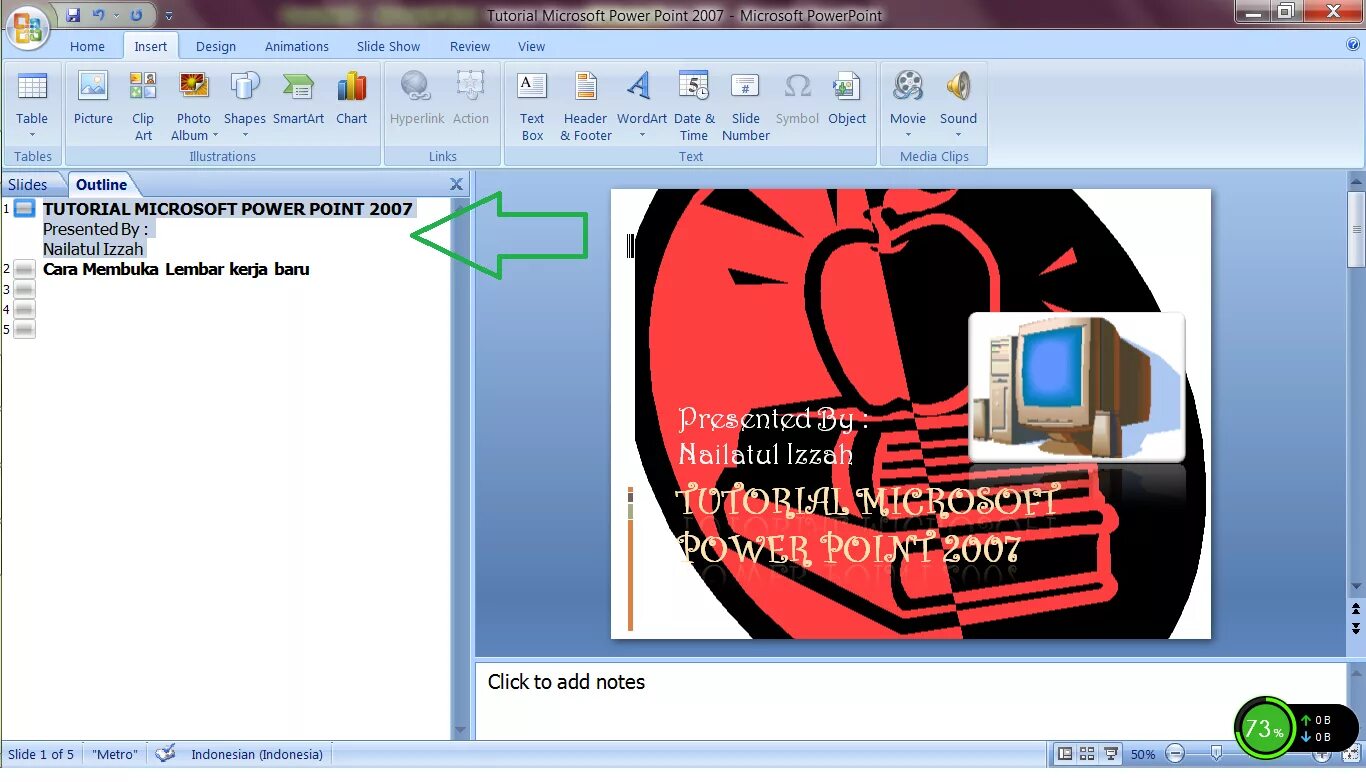Insert Date & Time
1366x782 pixels.
694,107
